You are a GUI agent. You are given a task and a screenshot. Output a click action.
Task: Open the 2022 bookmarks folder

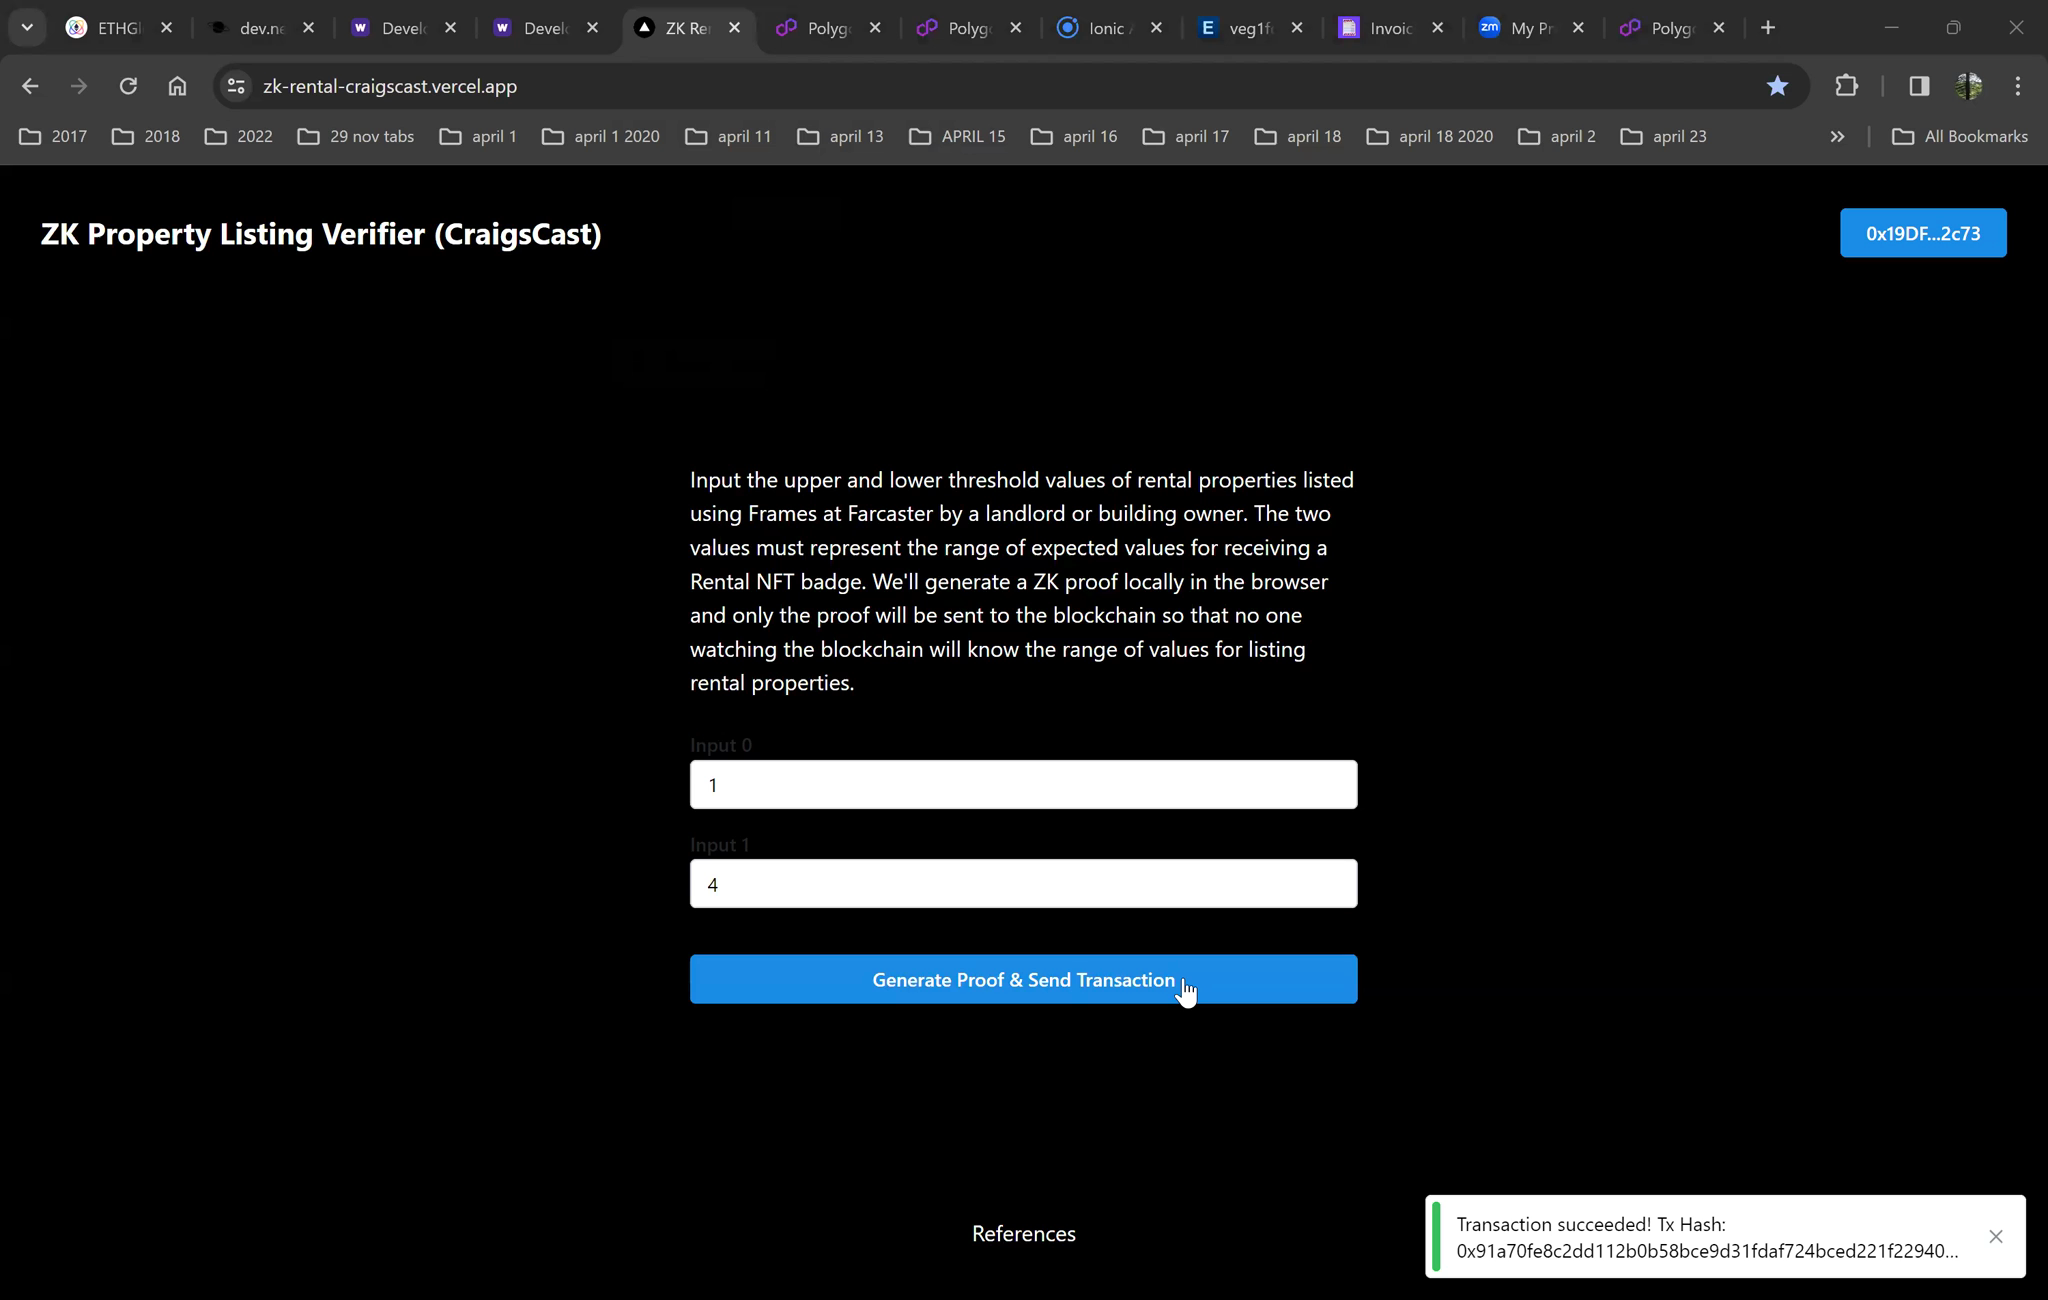[238, 136]
